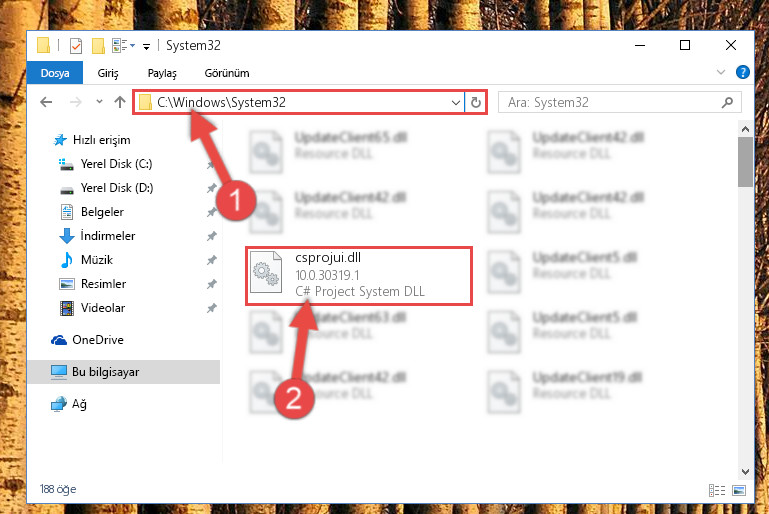This screenshot has width=769, height=514.
Task: Switch to Details view icon in status bar
Action: [717, 490]
